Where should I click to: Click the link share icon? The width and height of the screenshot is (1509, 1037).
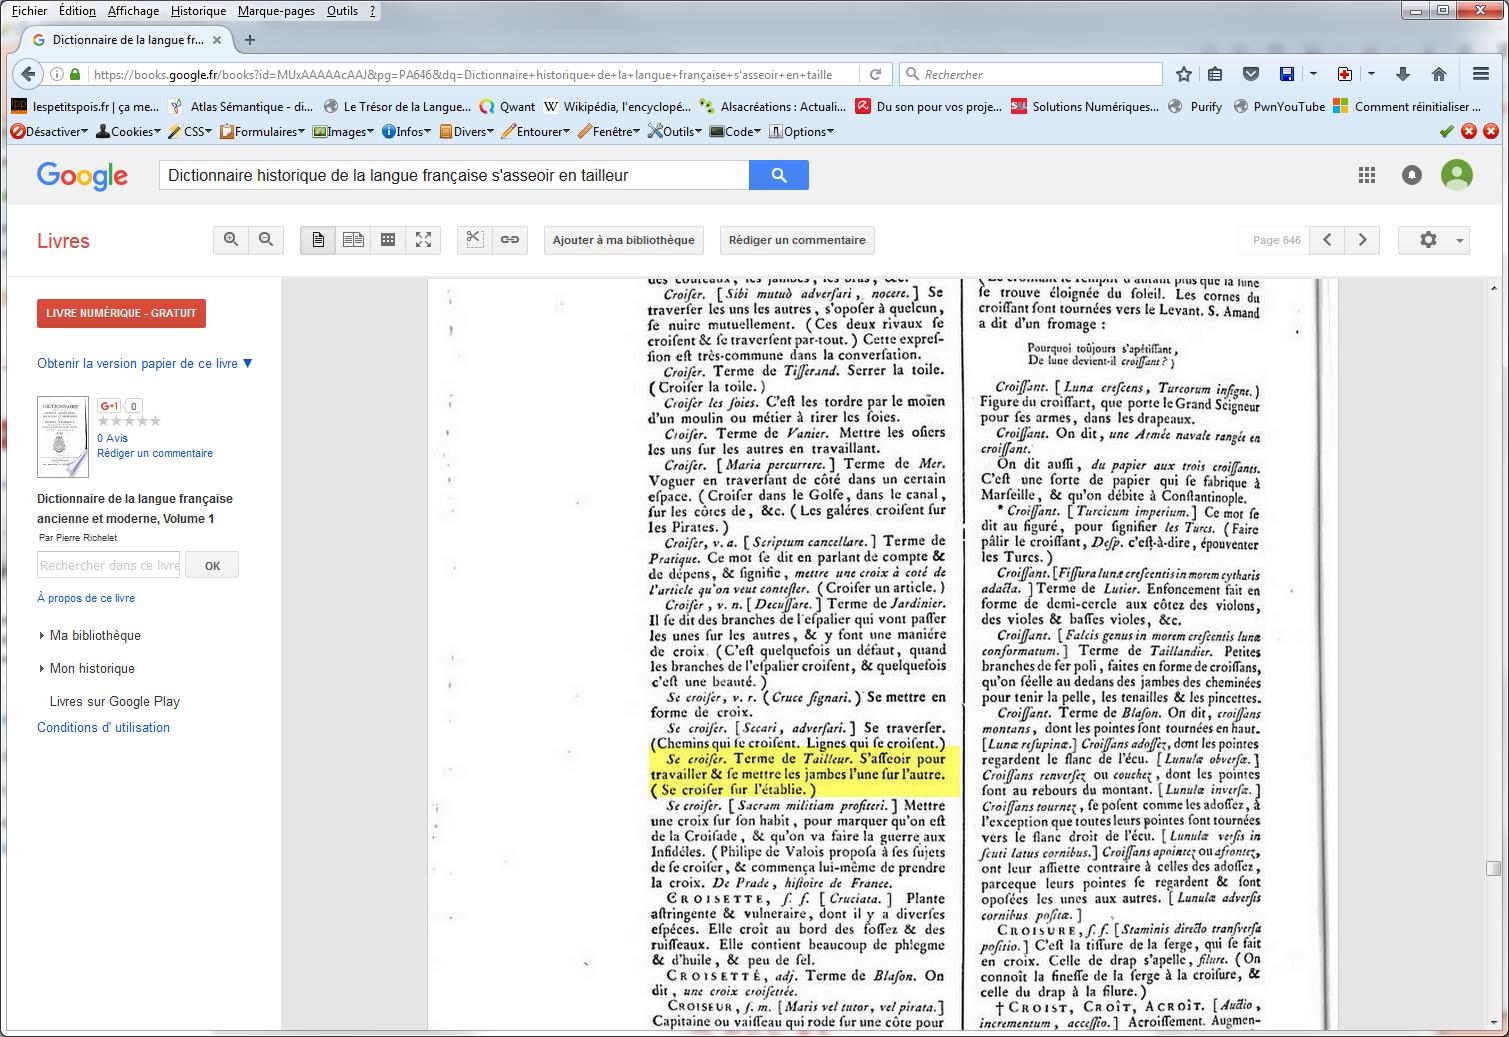[x=510, y=240]
